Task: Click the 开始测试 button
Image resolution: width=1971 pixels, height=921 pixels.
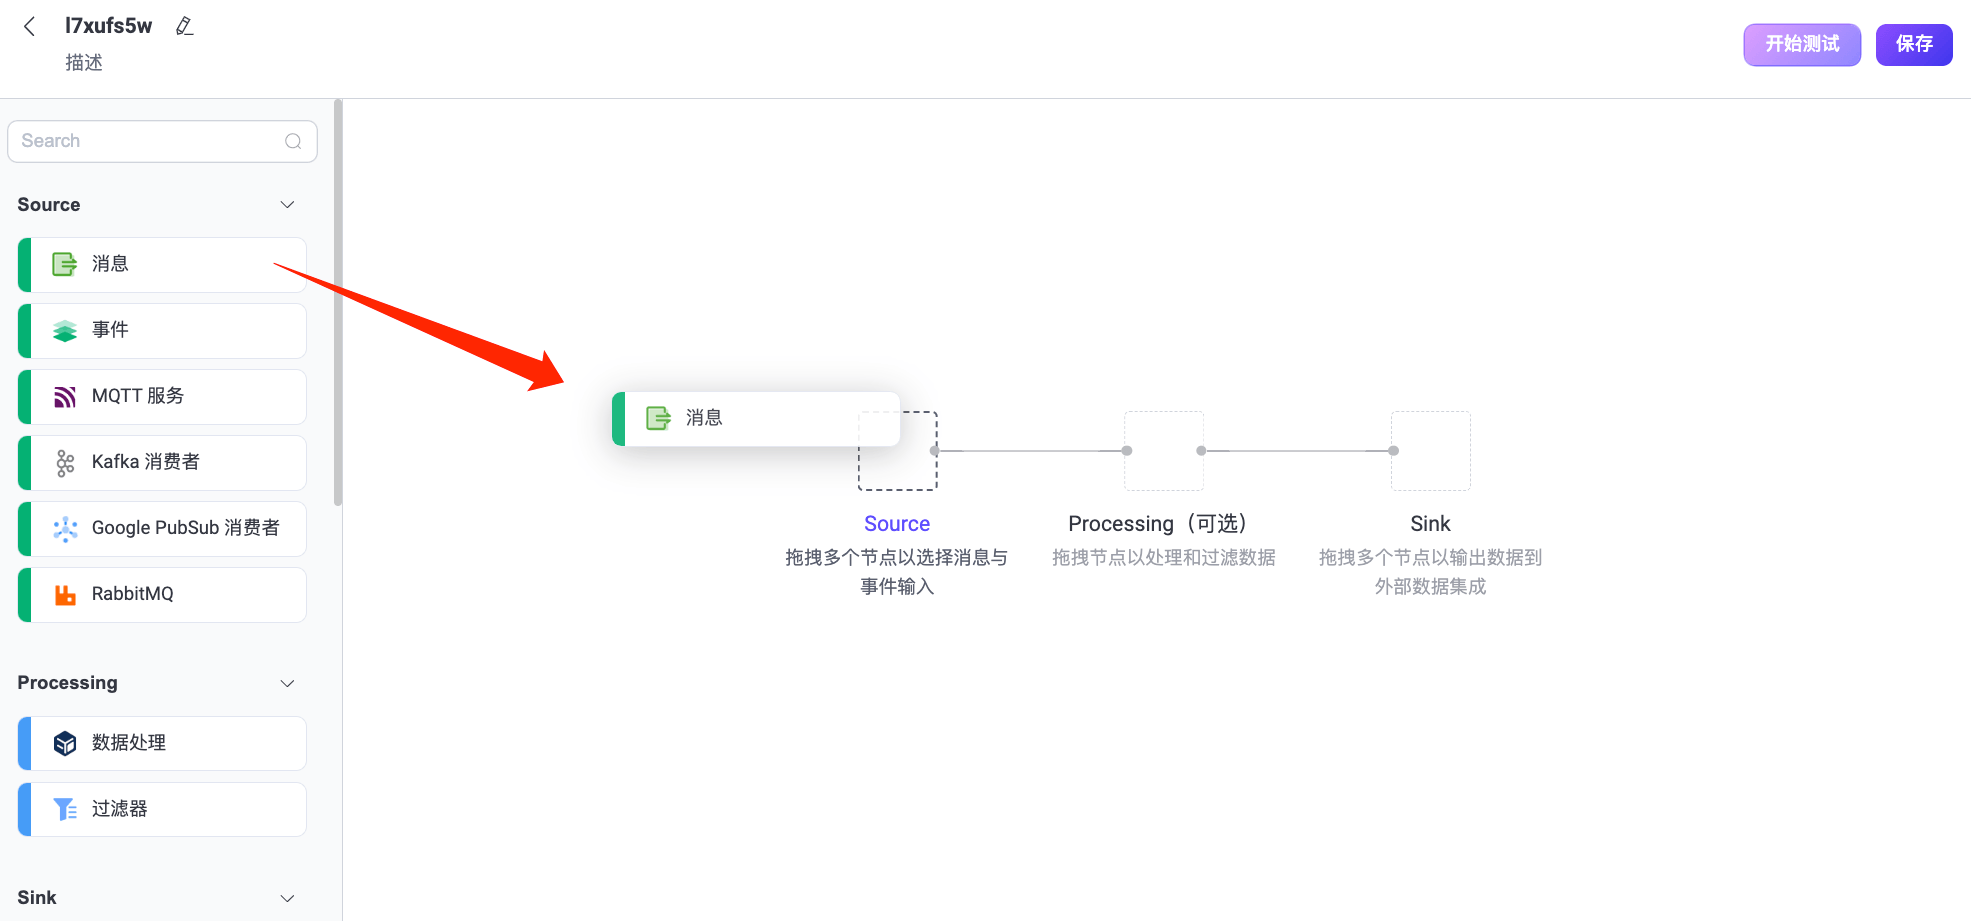Action: coord(1802,44)
